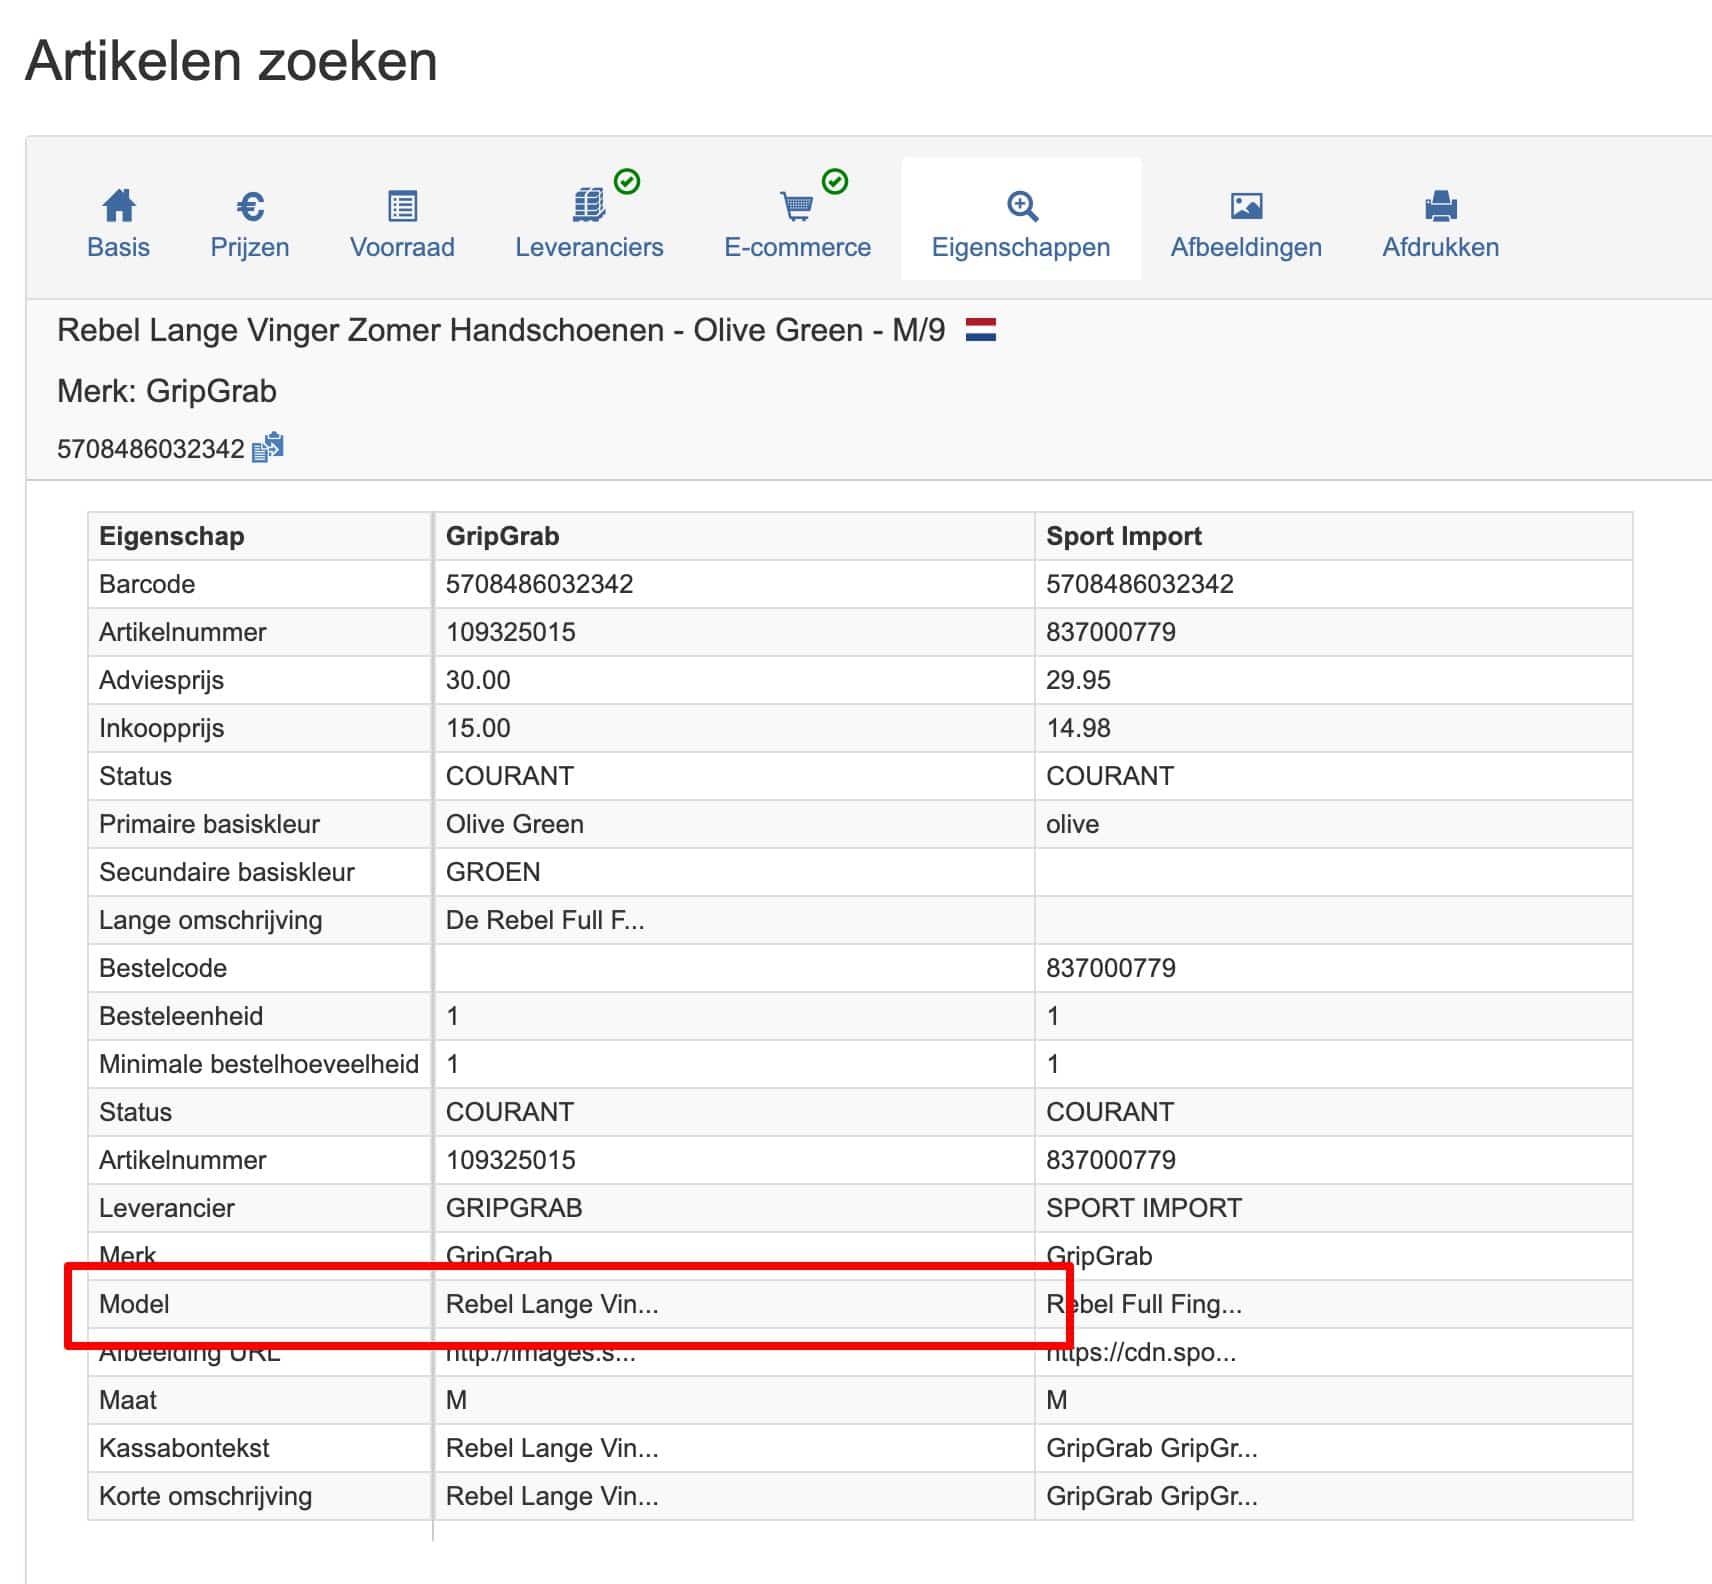Click the Sport Import Afbeelding URL value

coord(1141,1354)
